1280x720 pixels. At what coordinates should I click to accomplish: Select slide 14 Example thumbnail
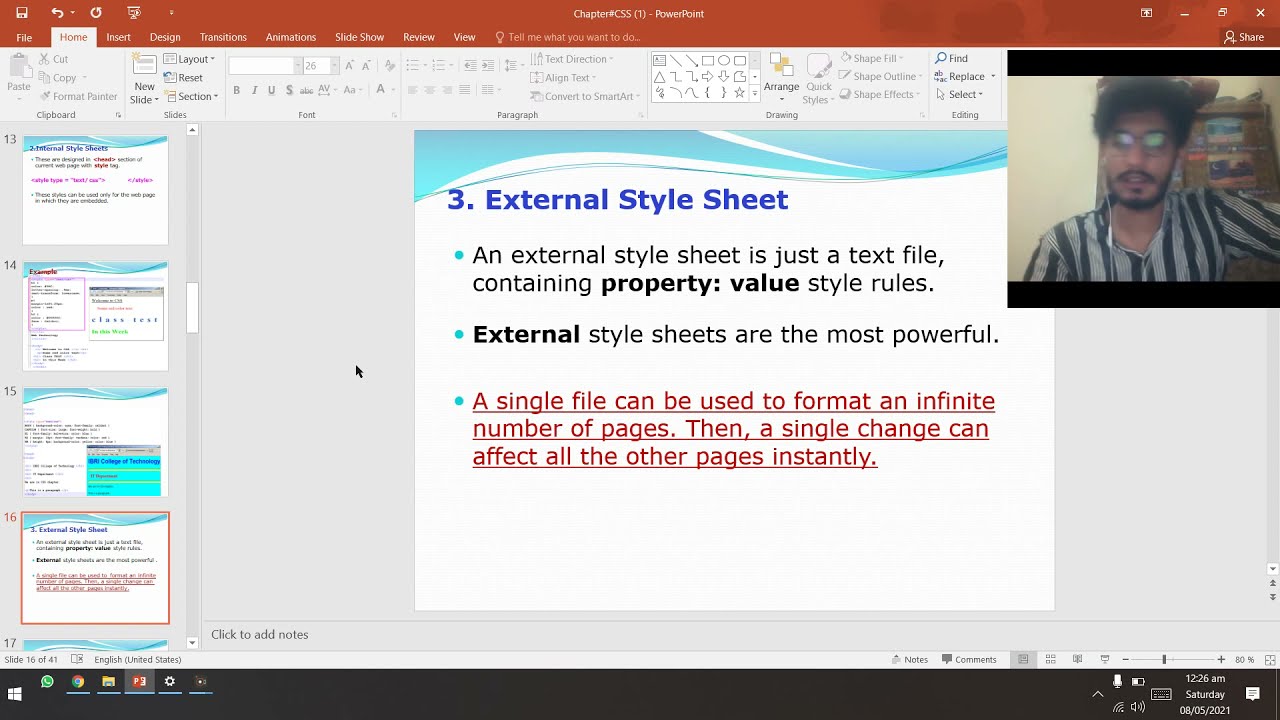(x=95, y=315)
